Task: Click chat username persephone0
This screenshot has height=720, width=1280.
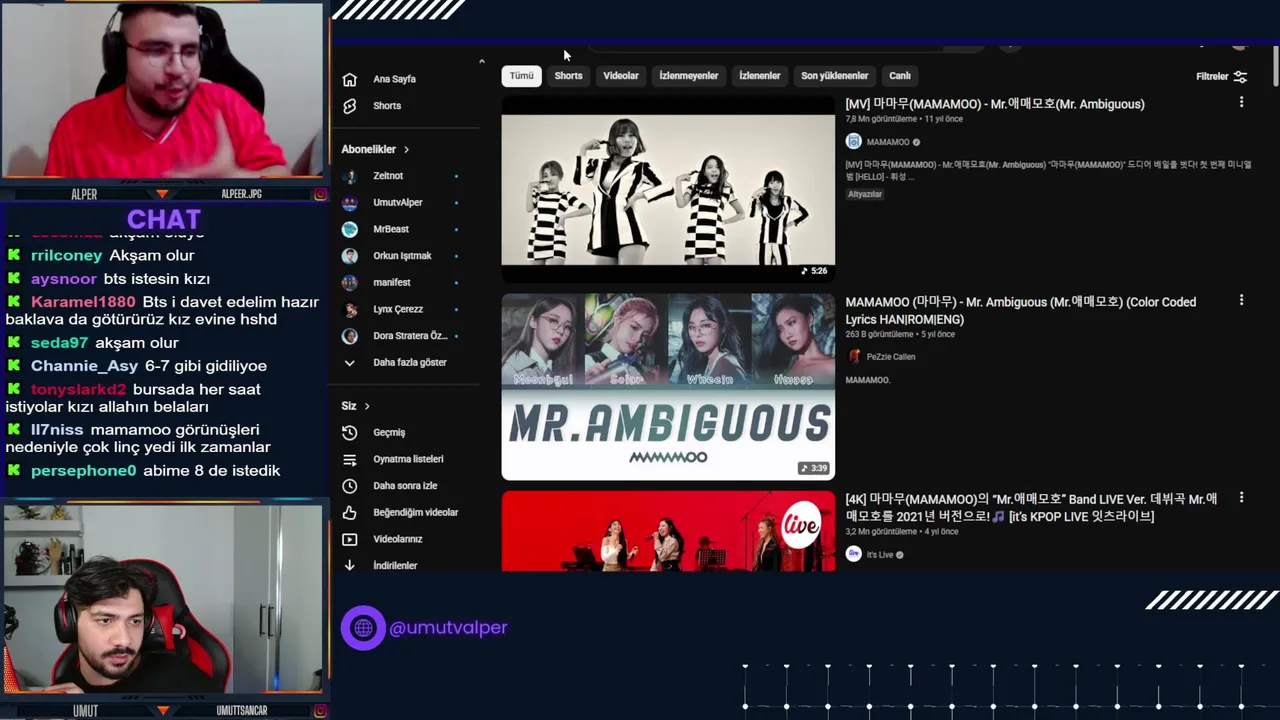Action: tap(83, 471)
